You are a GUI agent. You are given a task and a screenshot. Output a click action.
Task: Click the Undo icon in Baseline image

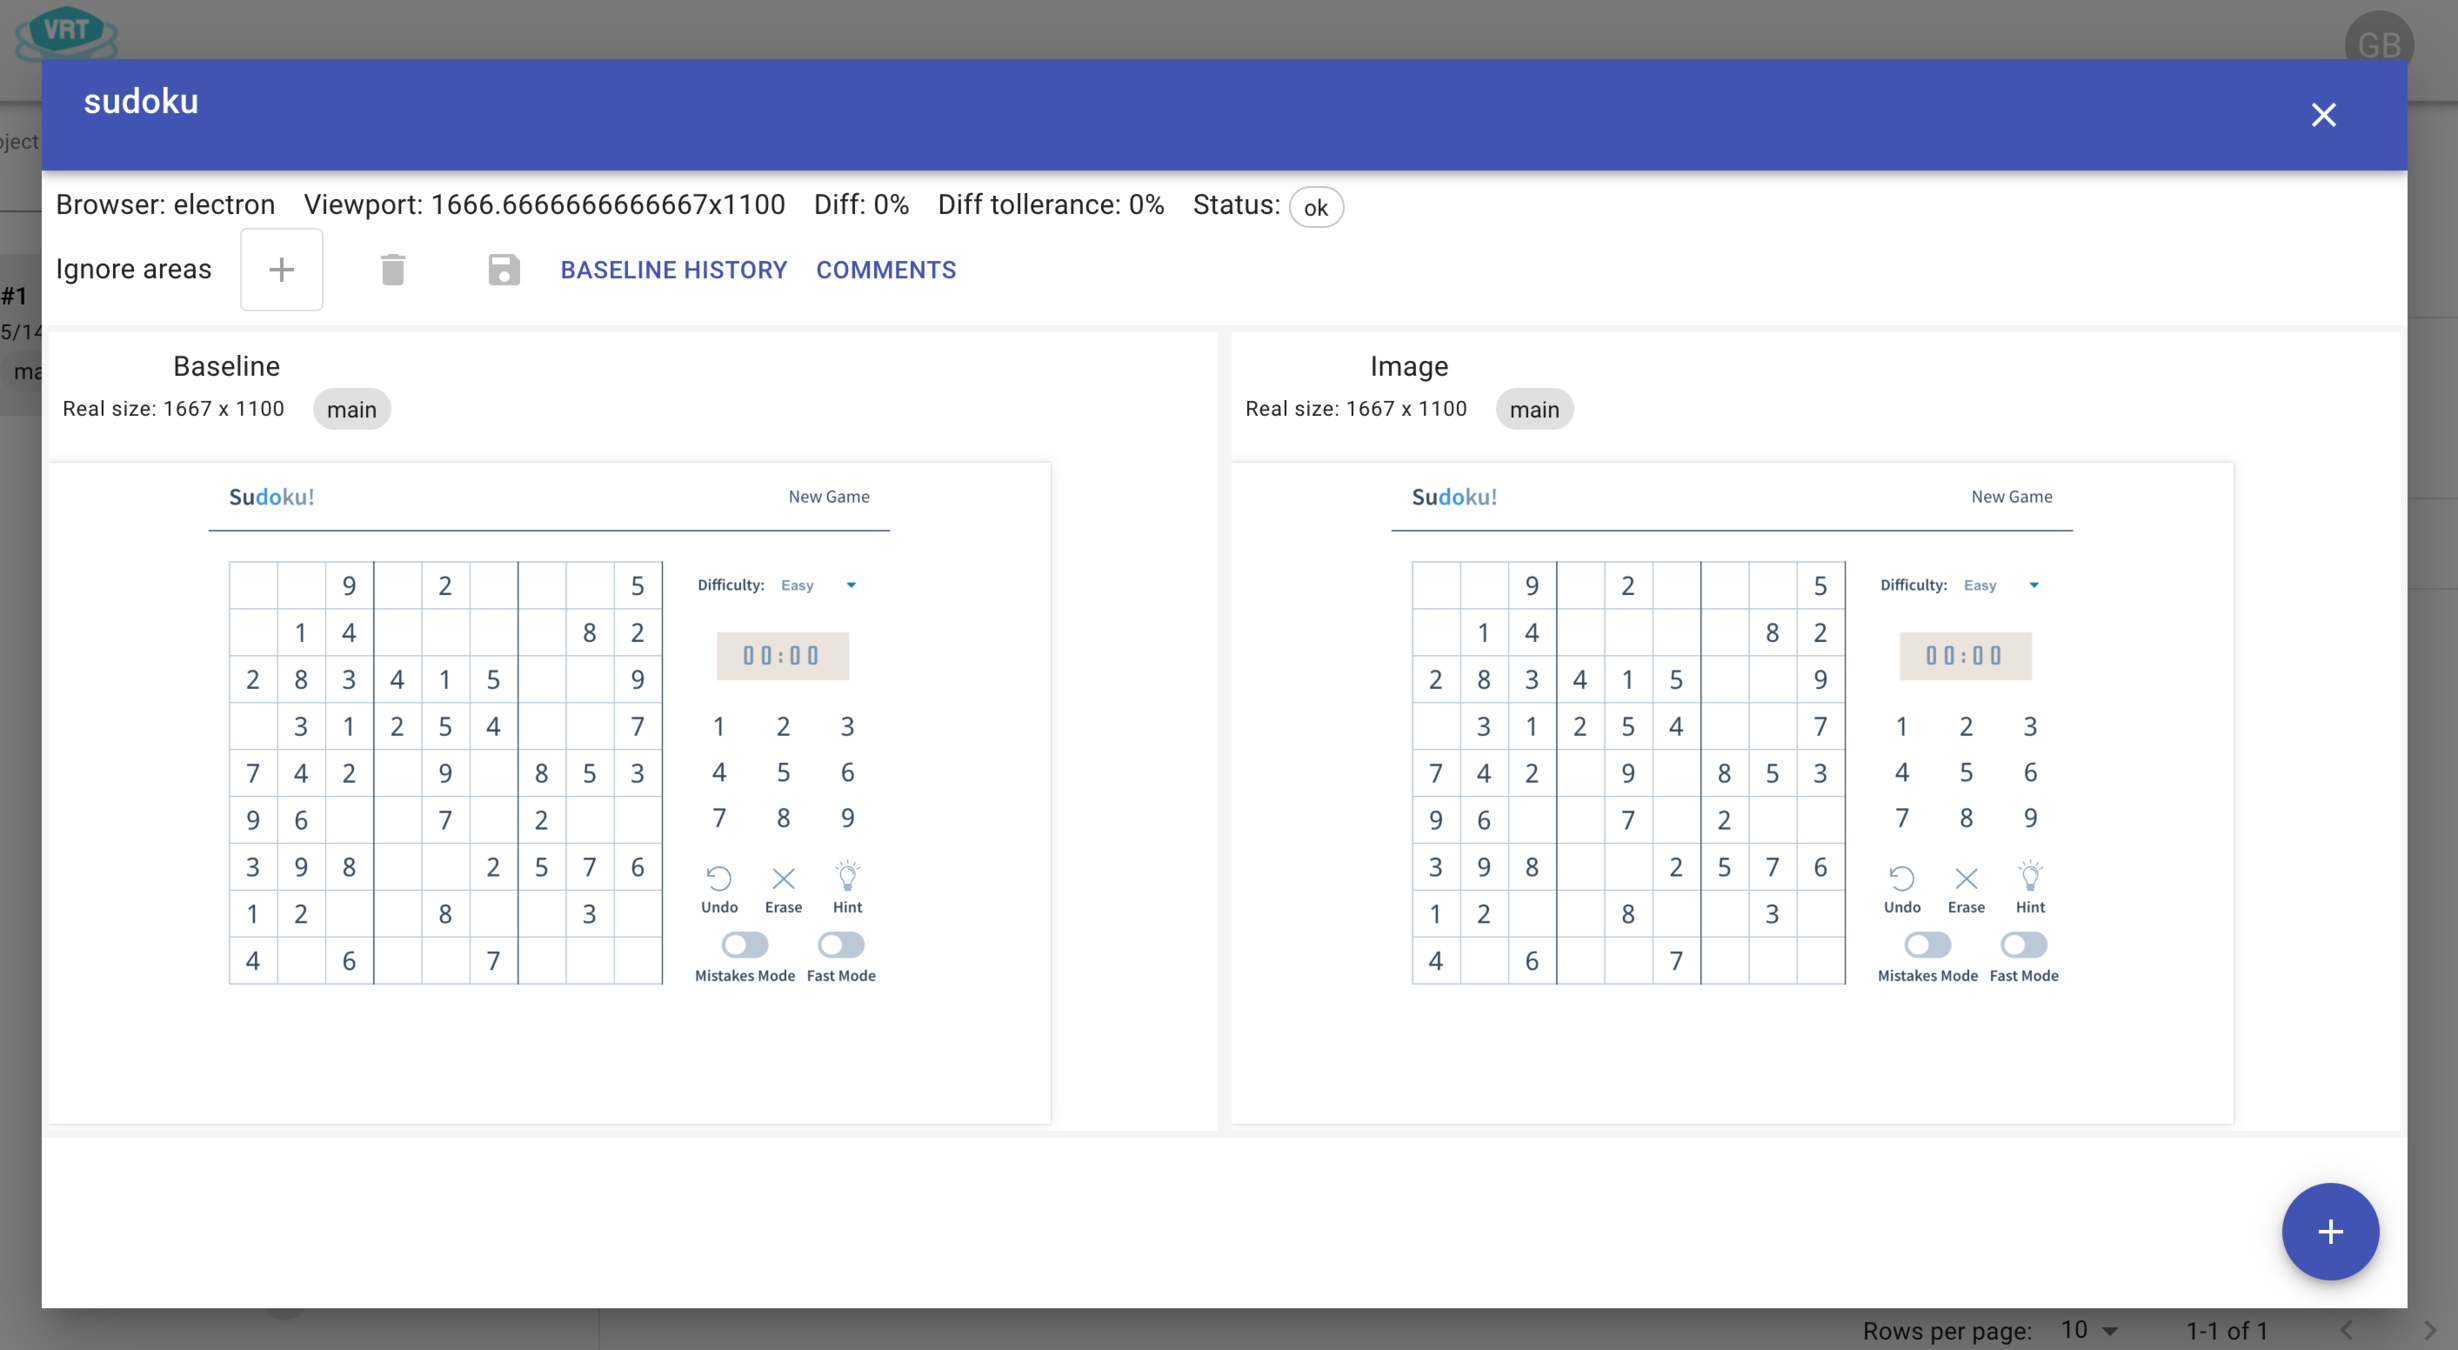[x=719, y=879]
